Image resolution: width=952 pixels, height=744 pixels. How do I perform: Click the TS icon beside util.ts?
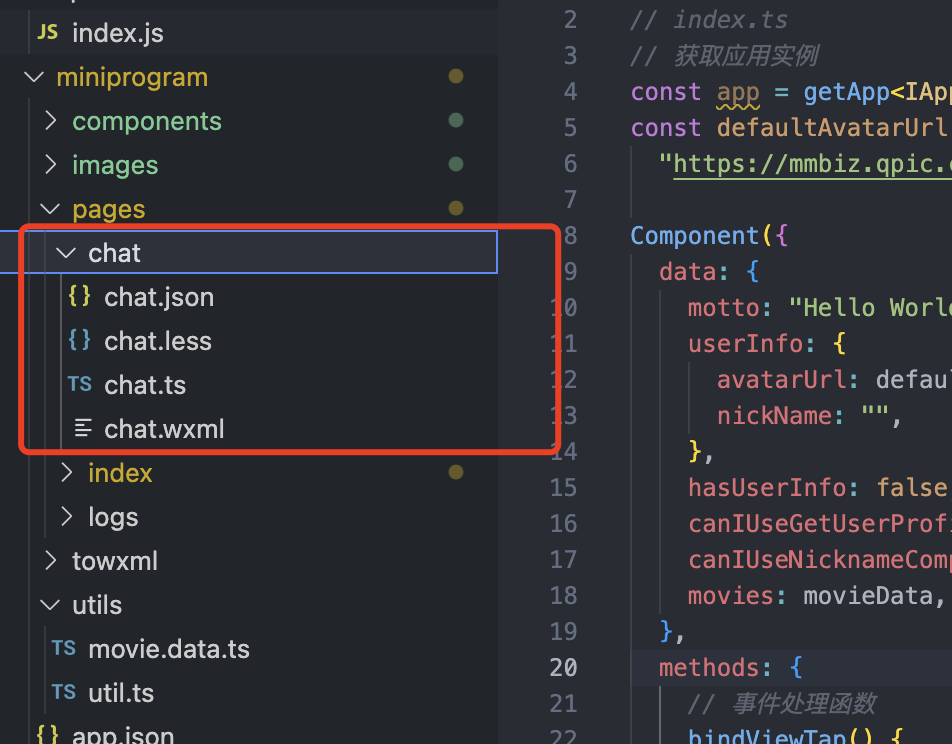point(63,693)
